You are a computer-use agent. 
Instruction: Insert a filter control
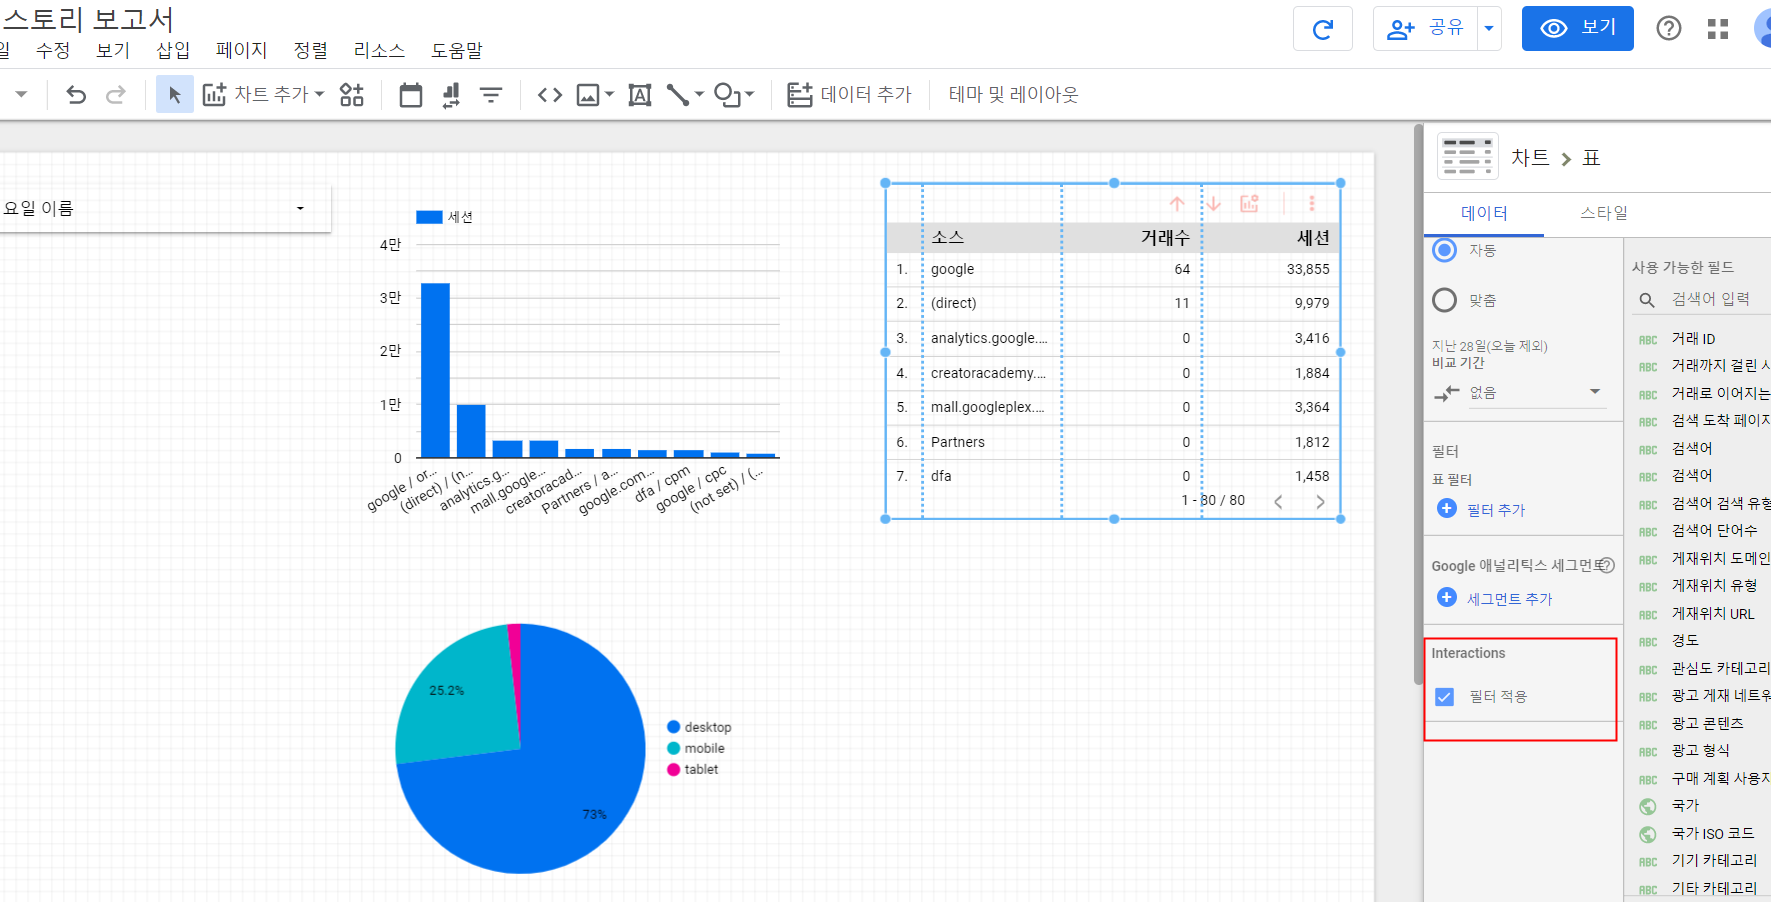491,95
